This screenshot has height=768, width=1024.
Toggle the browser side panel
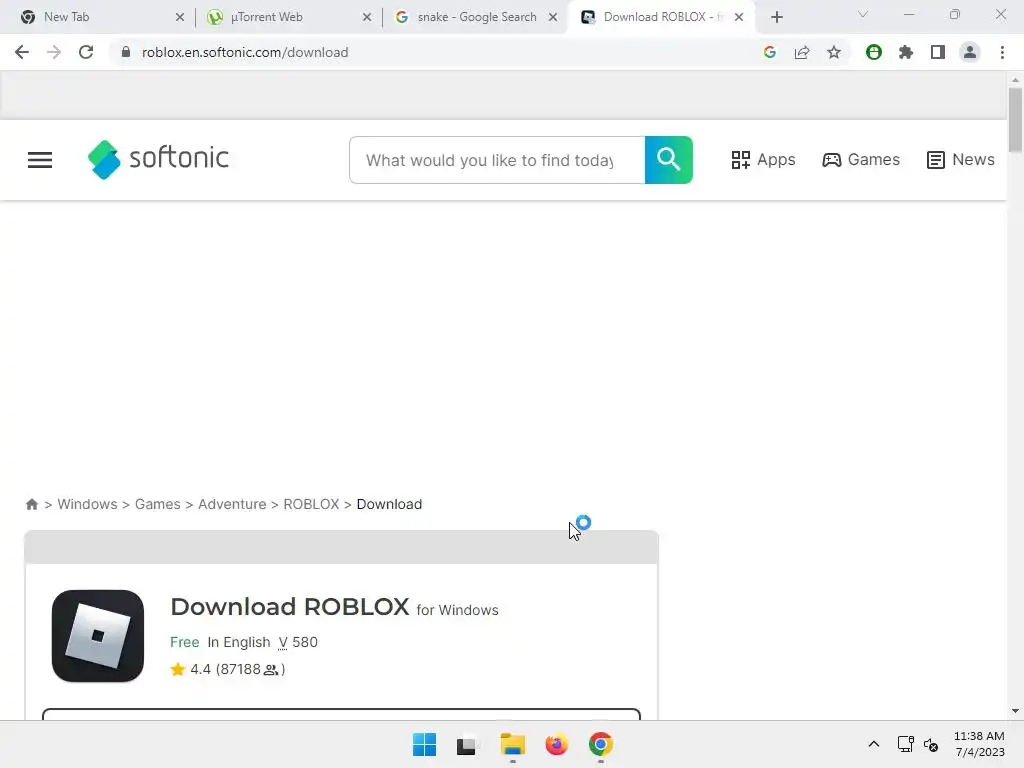[x=938, y=52]
